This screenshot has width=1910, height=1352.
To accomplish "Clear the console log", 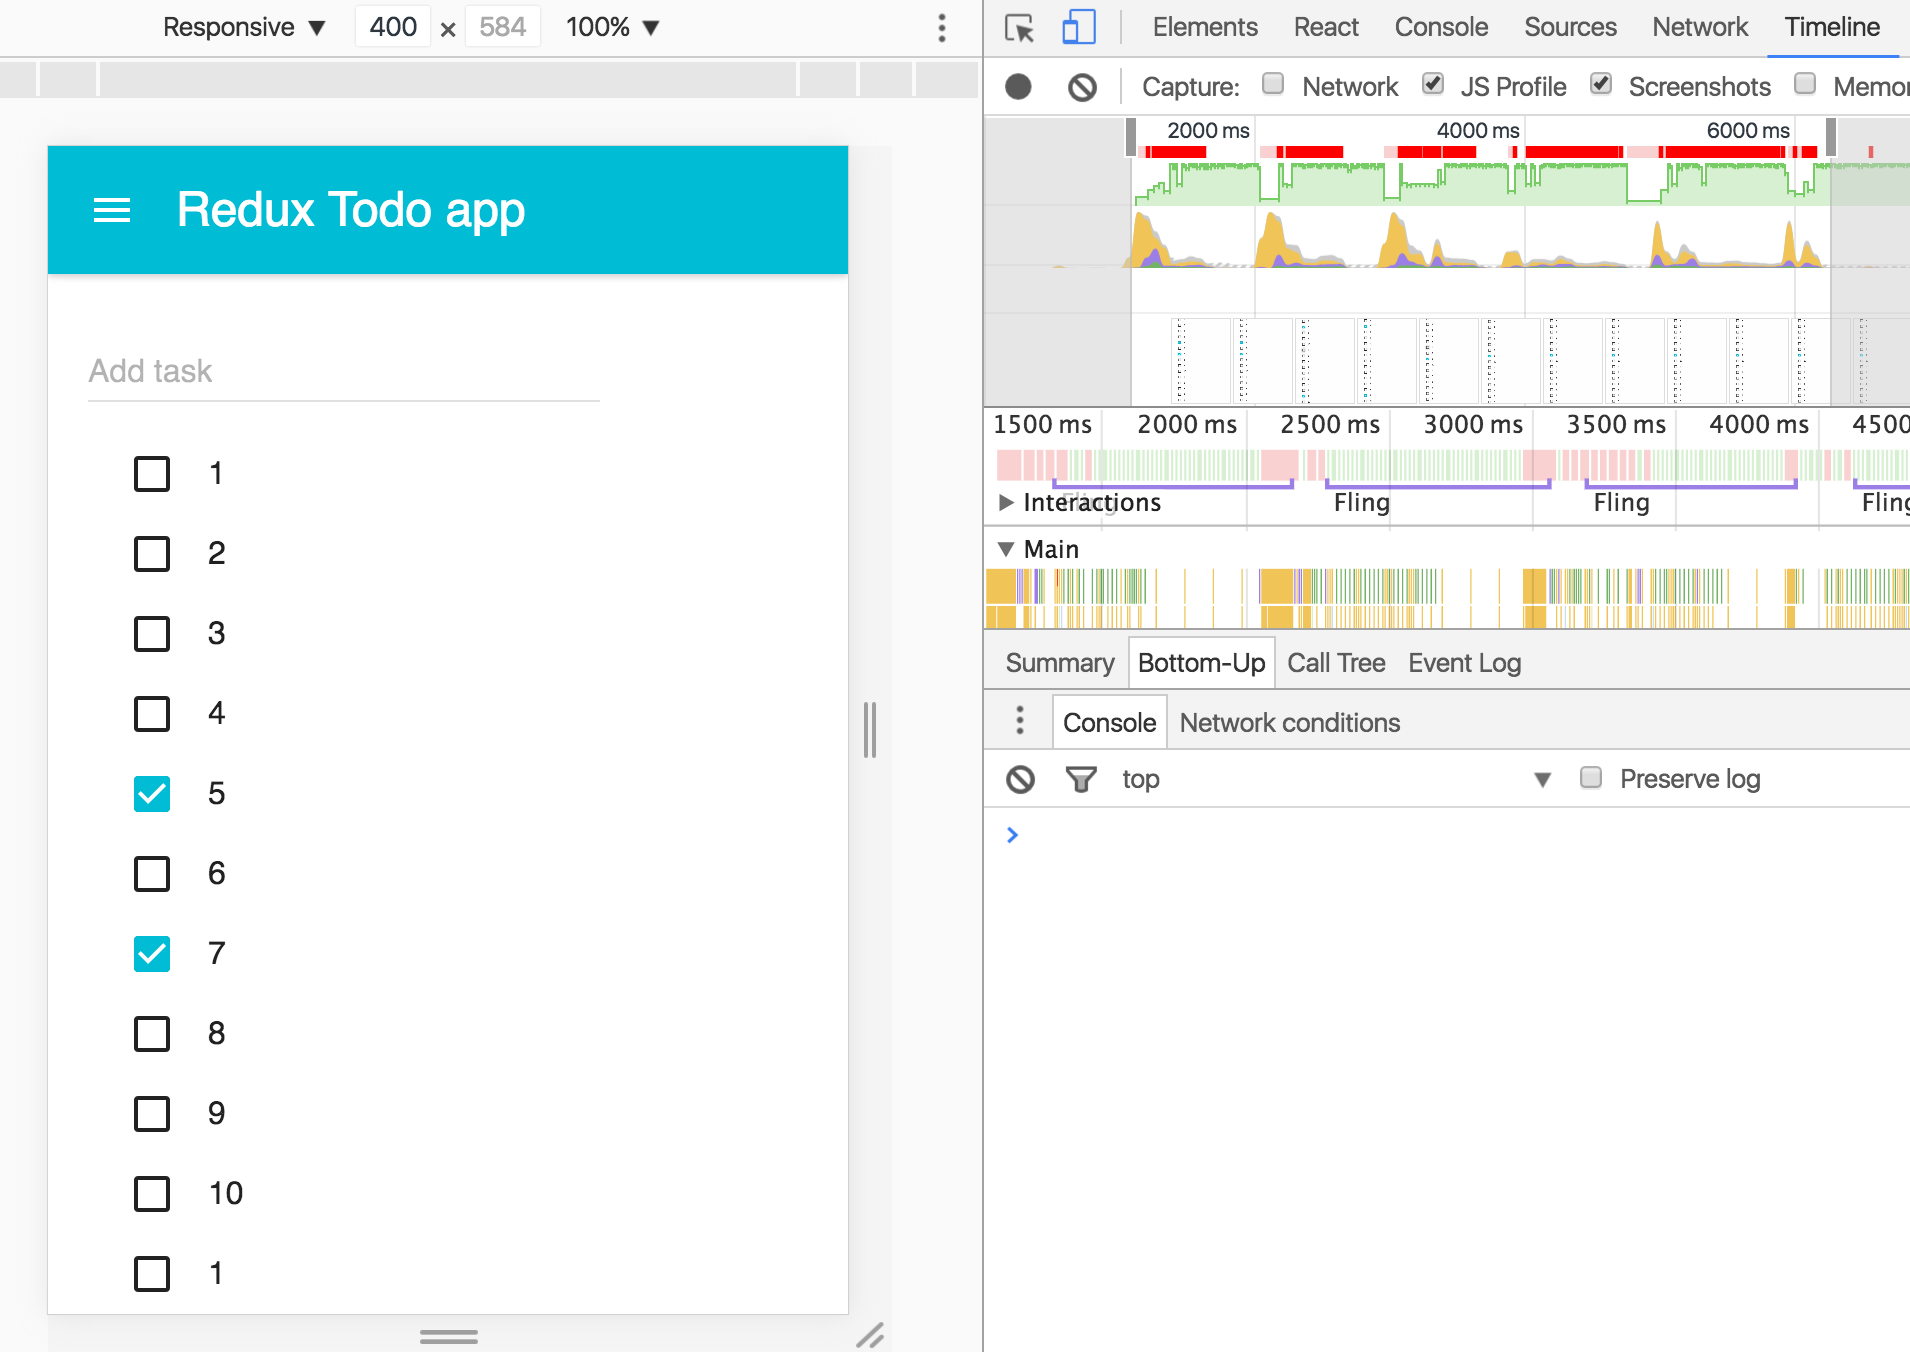I will pyautogui.click(x=1020, y=779).
